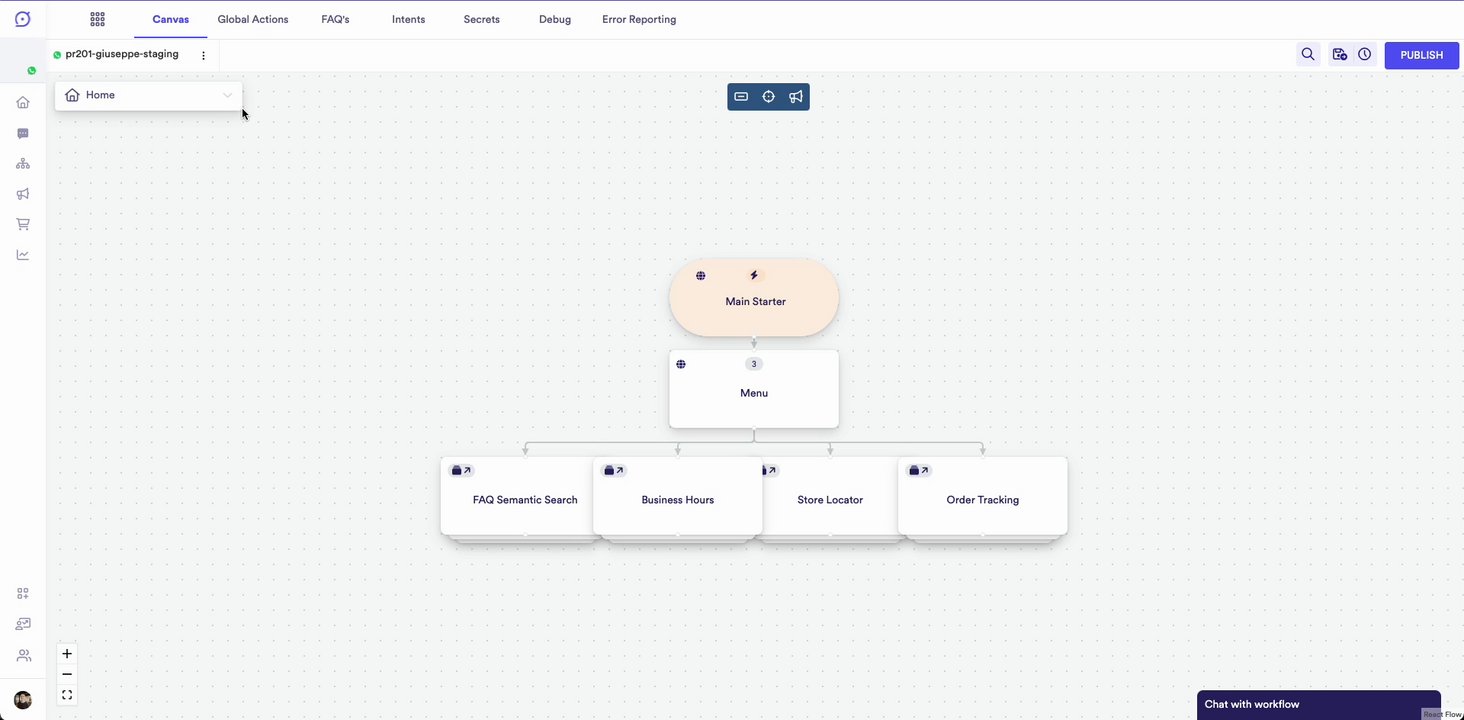The width and height of the screenshot is (1464, 720).
Task: Click the WhatsApp channel icon in sidebar
Action: [32, 71]
